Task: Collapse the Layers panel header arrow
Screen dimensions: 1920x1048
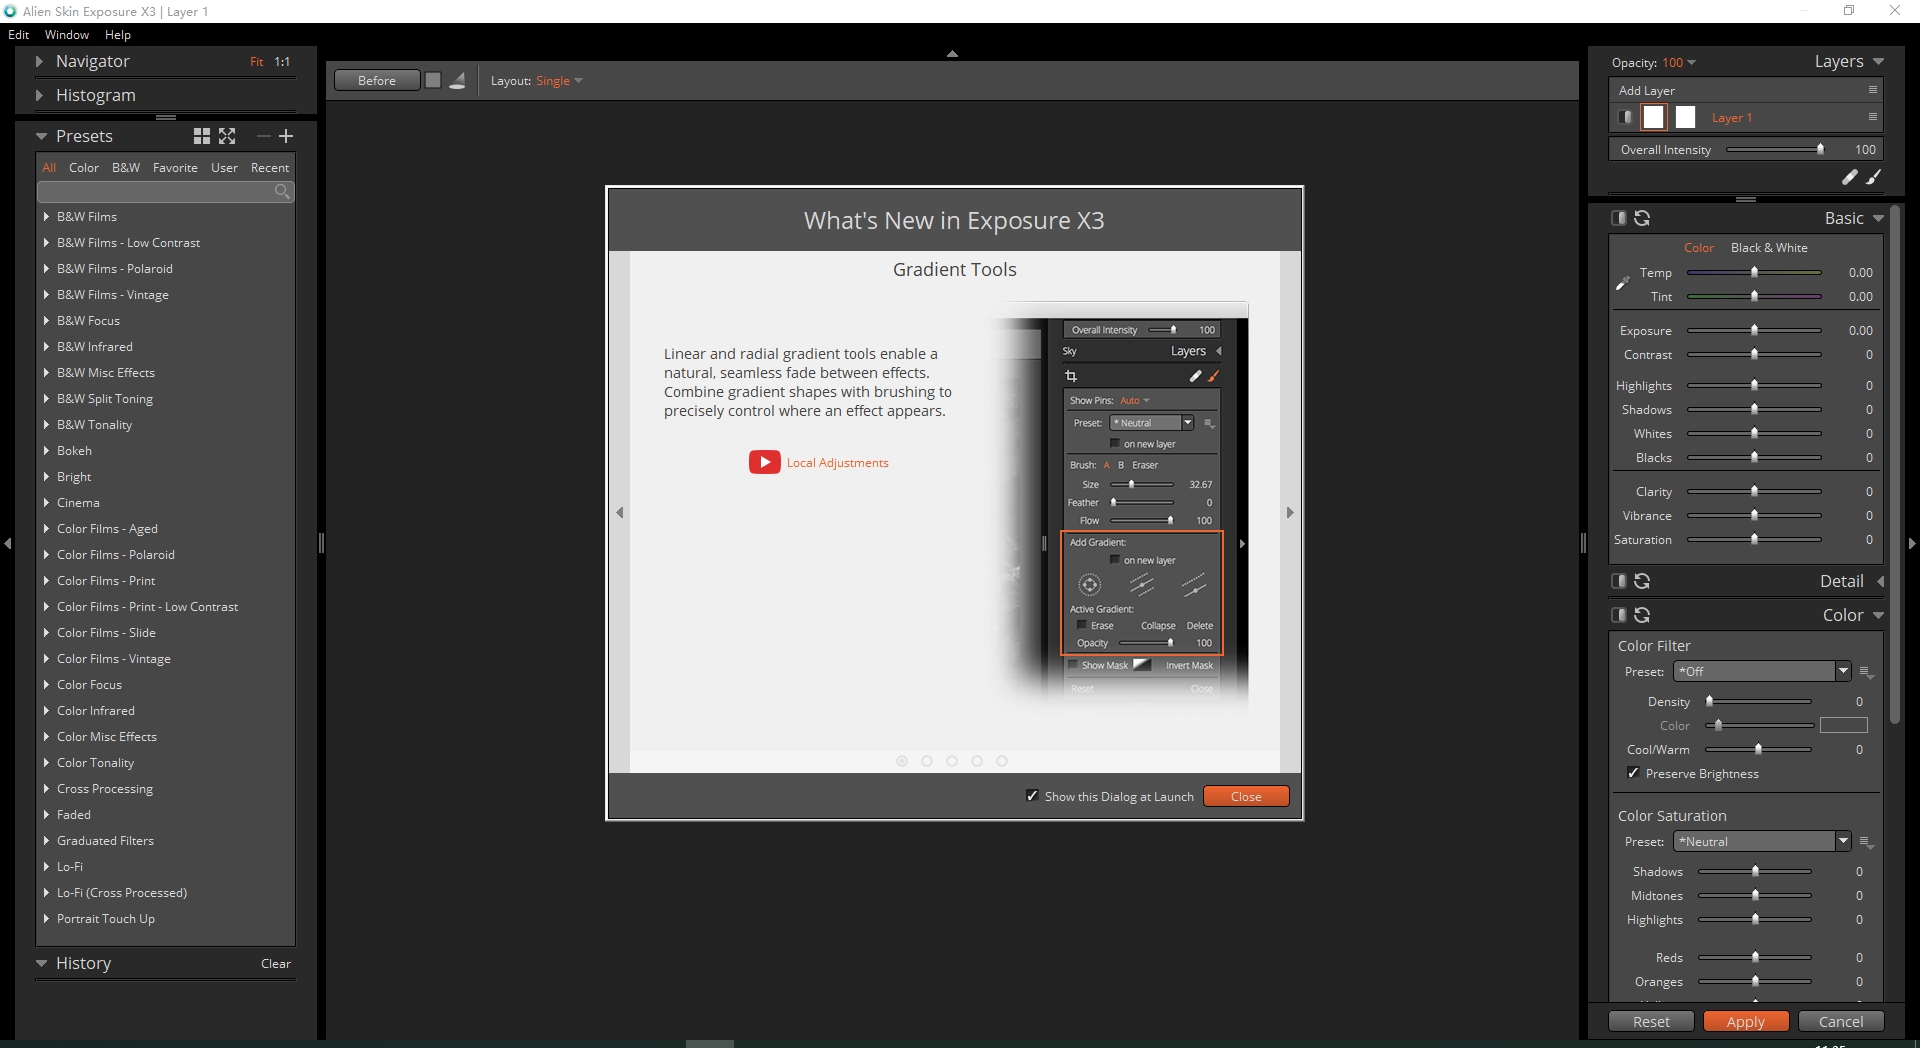Action: click(1878, 62)
